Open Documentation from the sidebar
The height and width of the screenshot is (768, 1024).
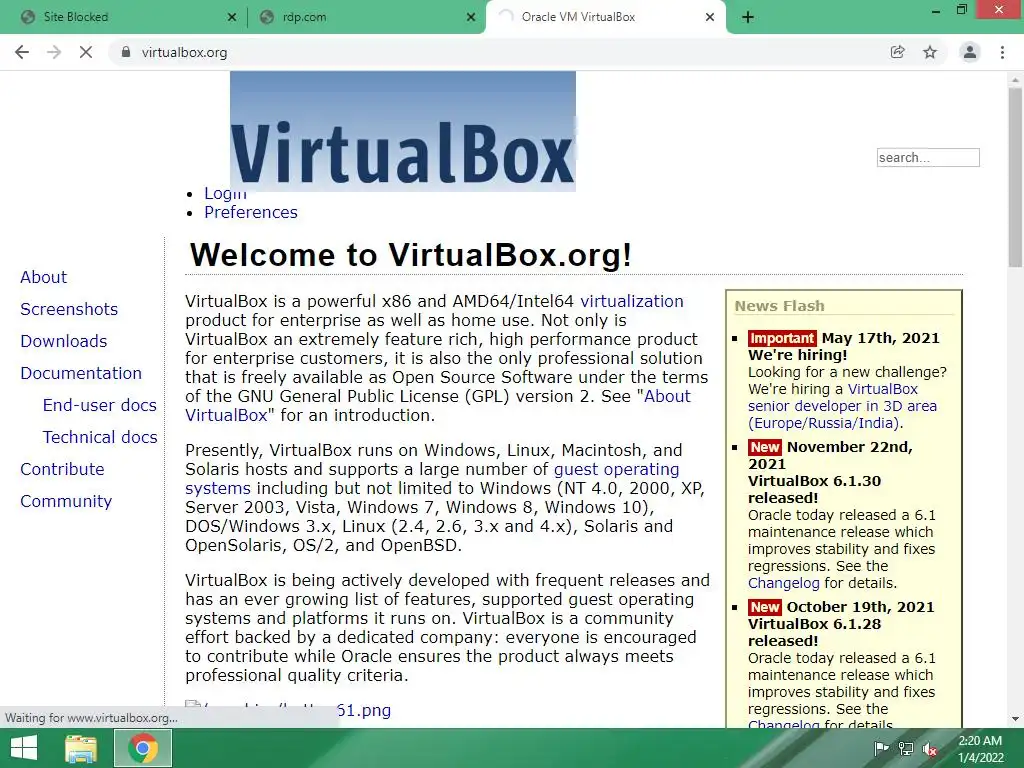point(81,373)
